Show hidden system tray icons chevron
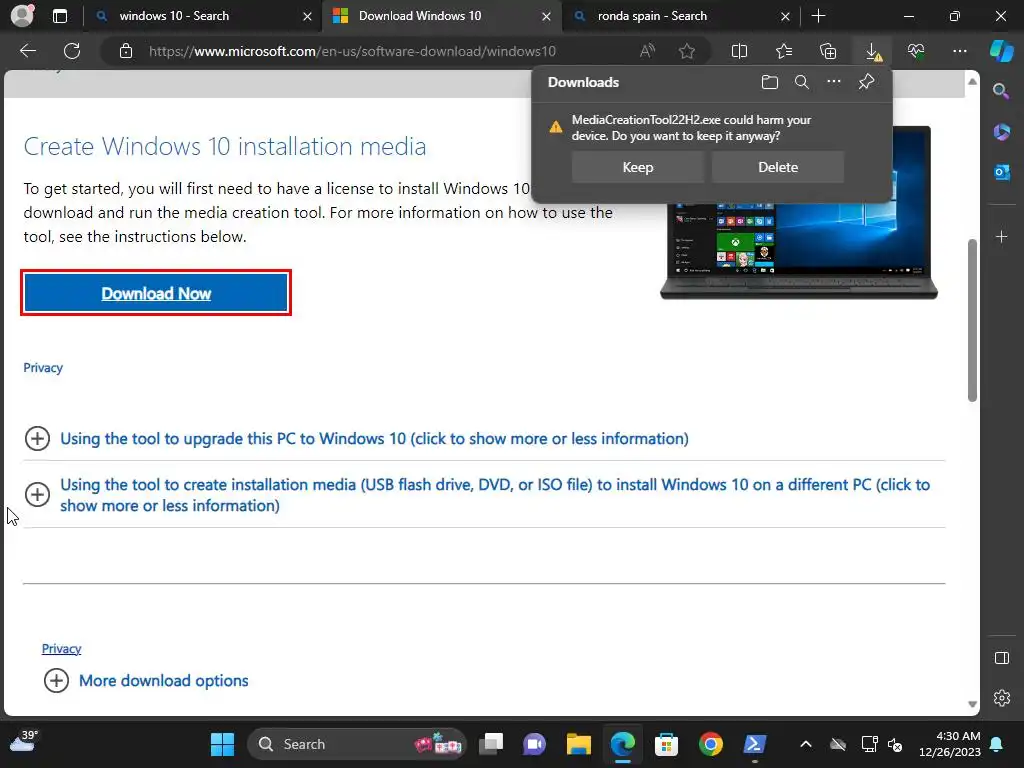This screenshot has width=1024, height=768. [806, 744]
